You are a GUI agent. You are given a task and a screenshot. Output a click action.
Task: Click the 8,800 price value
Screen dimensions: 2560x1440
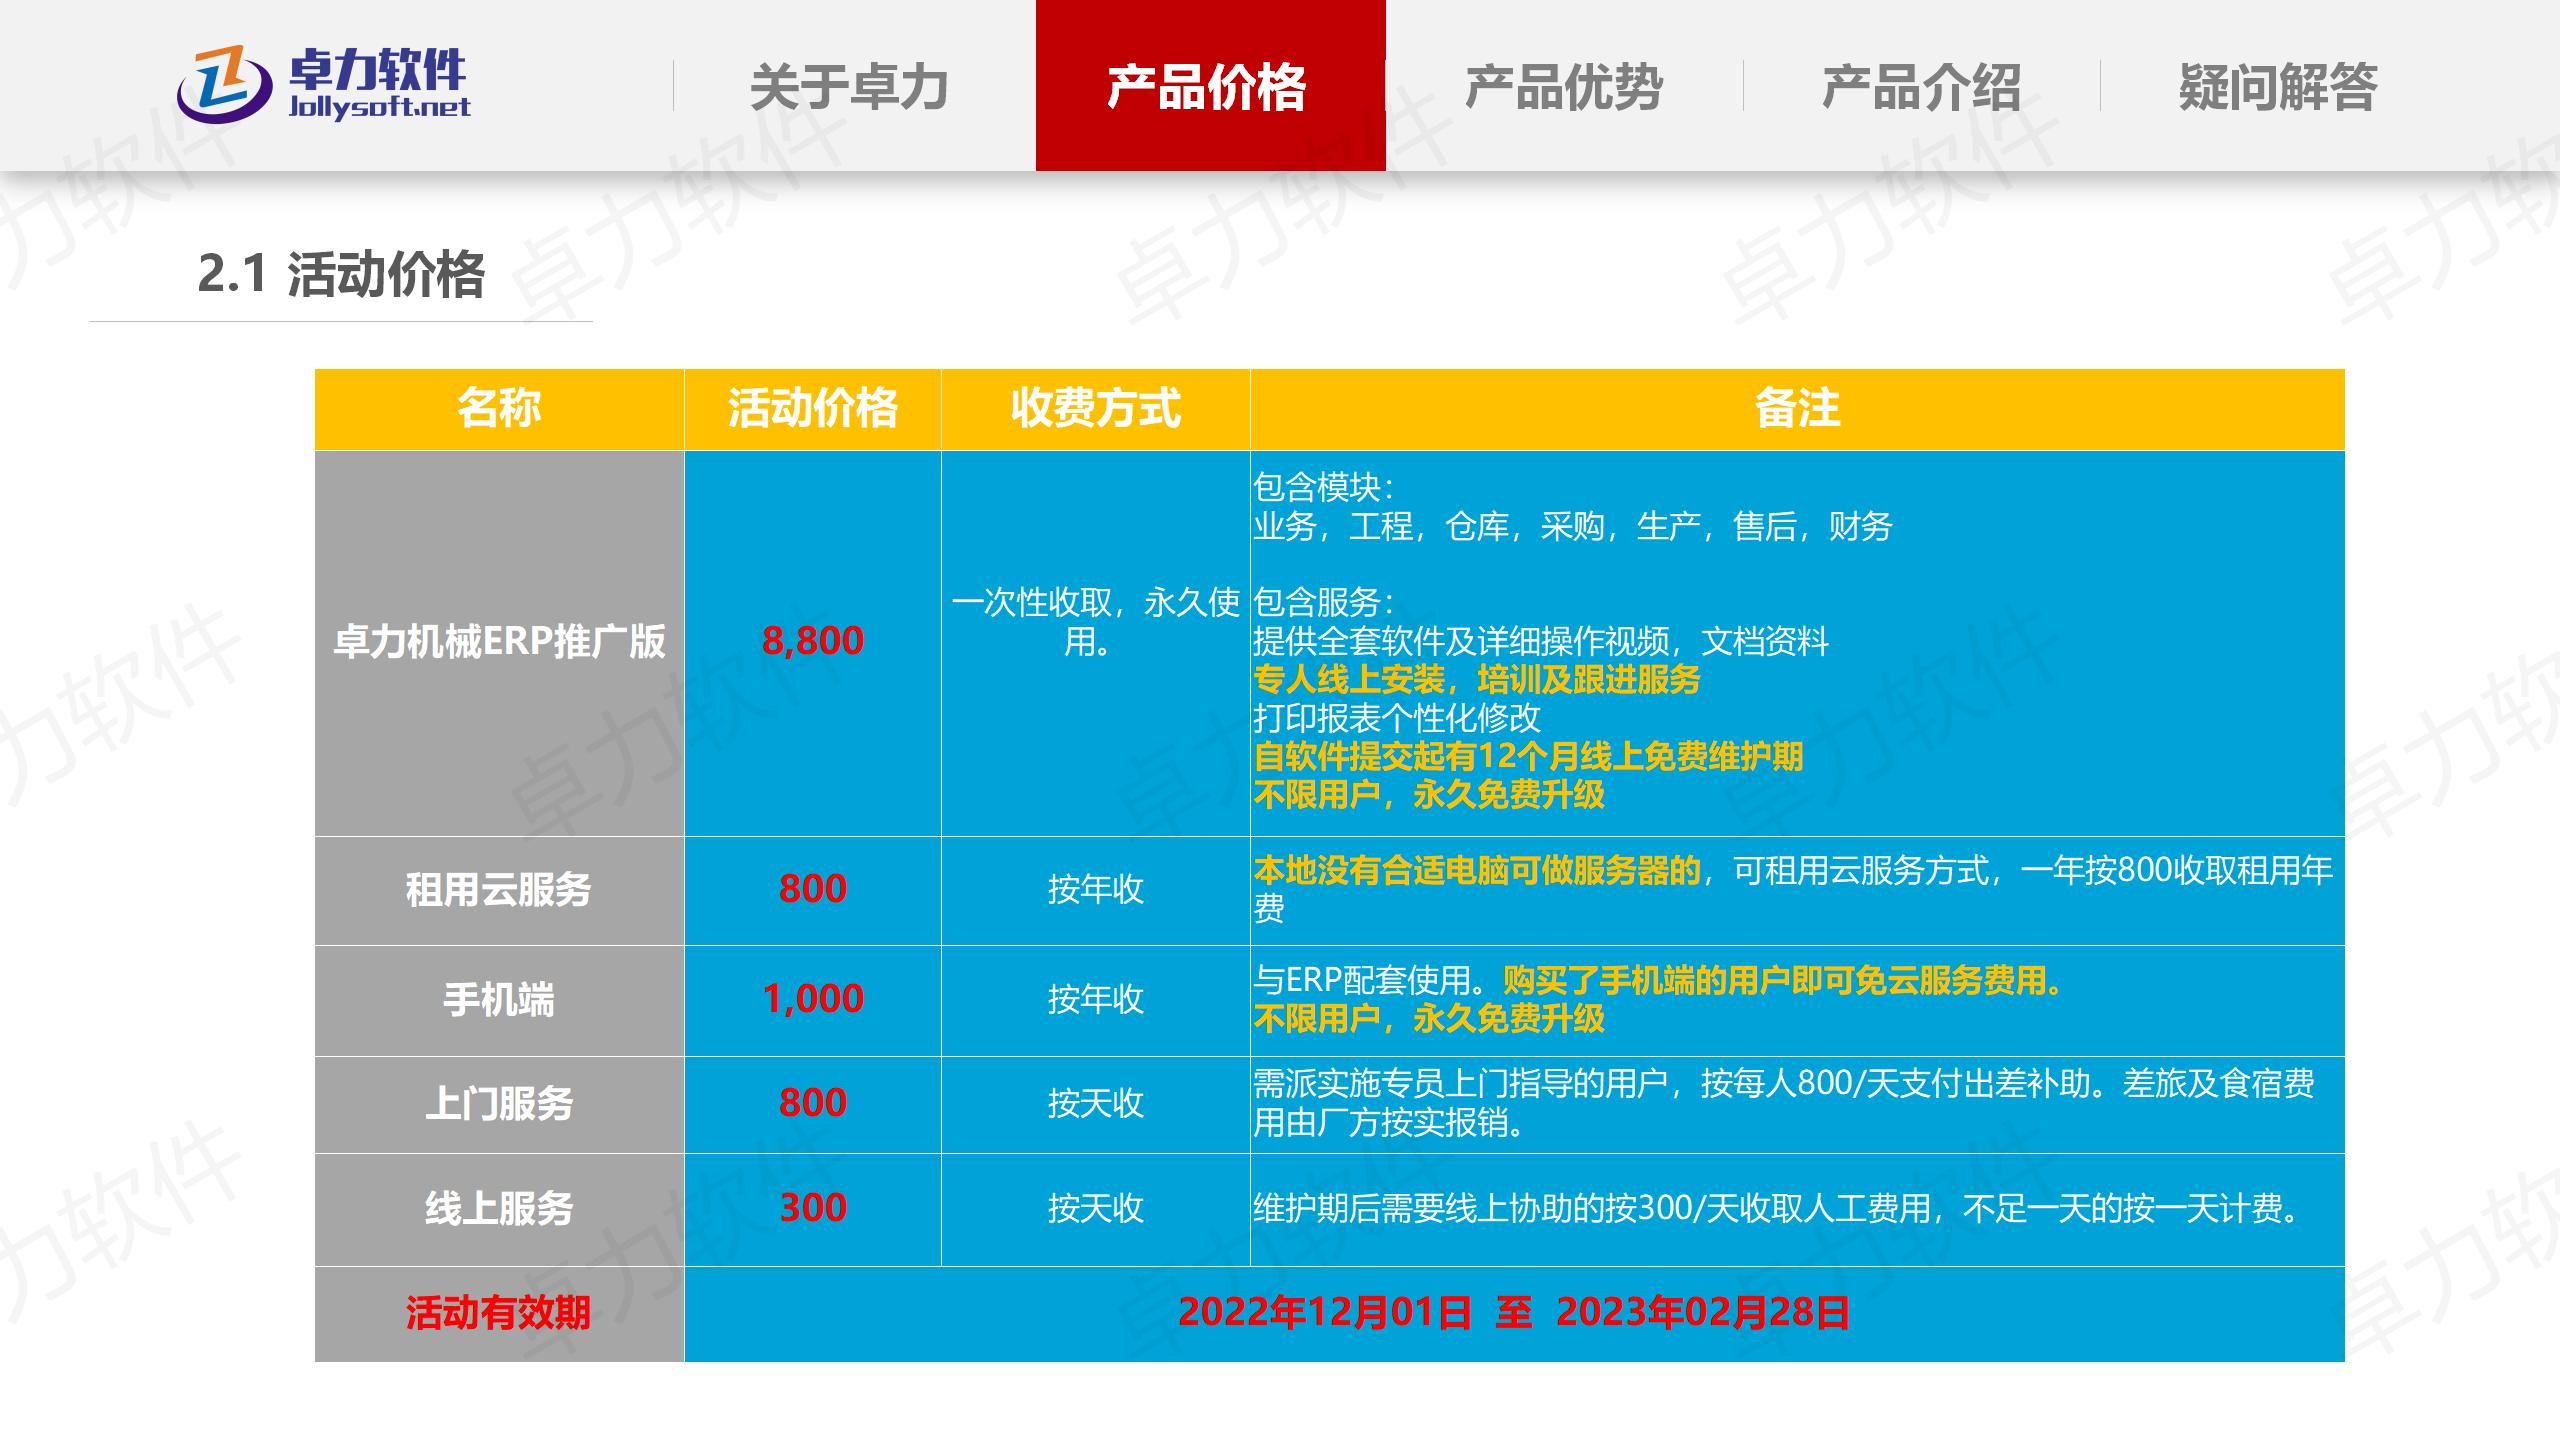click(x=813, y=641)
